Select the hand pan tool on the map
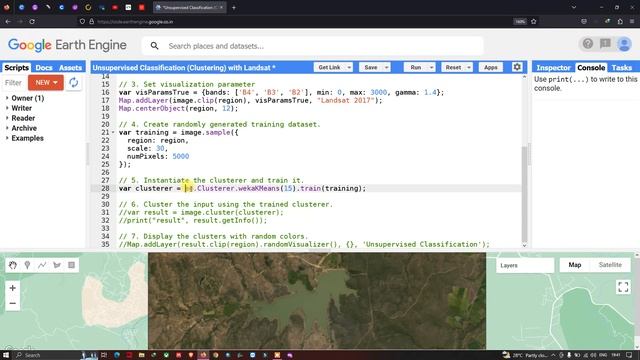Image resolution: width=640 pixels, height=360 pixels. [13, 265]
